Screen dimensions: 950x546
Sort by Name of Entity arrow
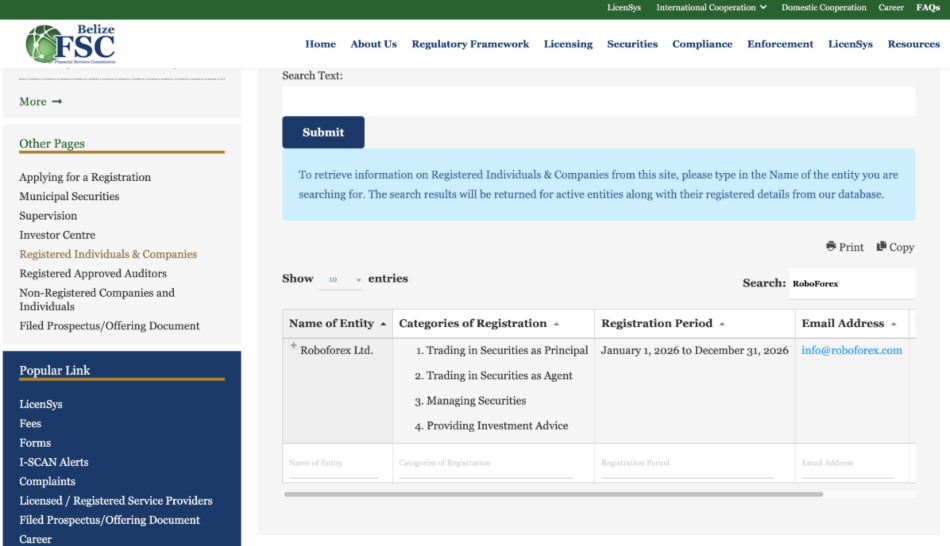pos(383,324)
